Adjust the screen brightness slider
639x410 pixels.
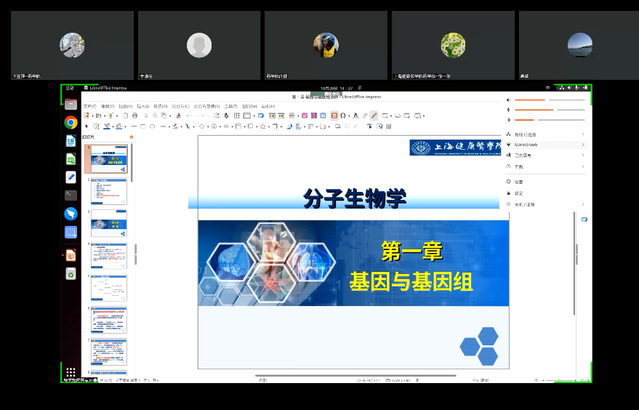[x=550, y=120]
